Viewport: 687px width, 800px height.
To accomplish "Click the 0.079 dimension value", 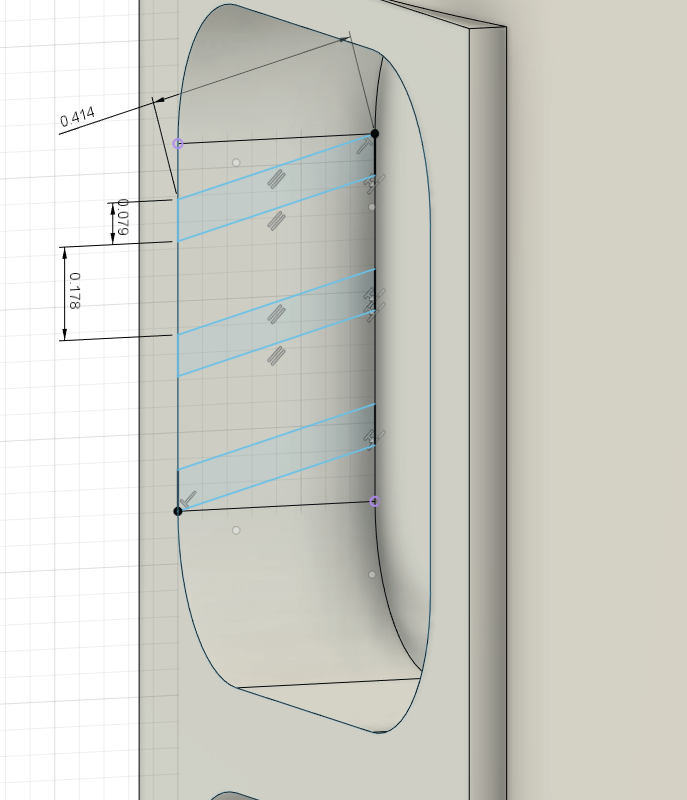I will 122,217.
